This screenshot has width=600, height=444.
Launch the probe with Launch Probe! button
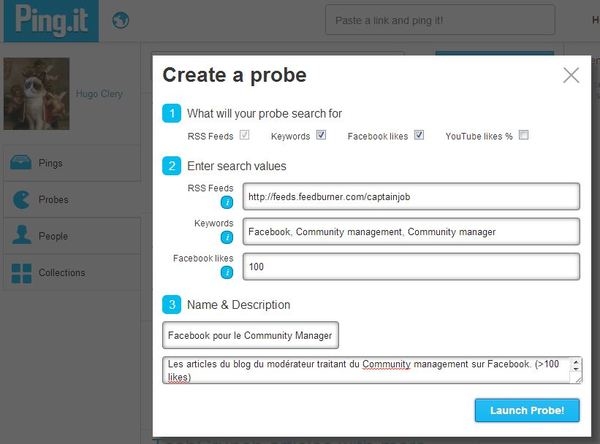pos(527,410)
